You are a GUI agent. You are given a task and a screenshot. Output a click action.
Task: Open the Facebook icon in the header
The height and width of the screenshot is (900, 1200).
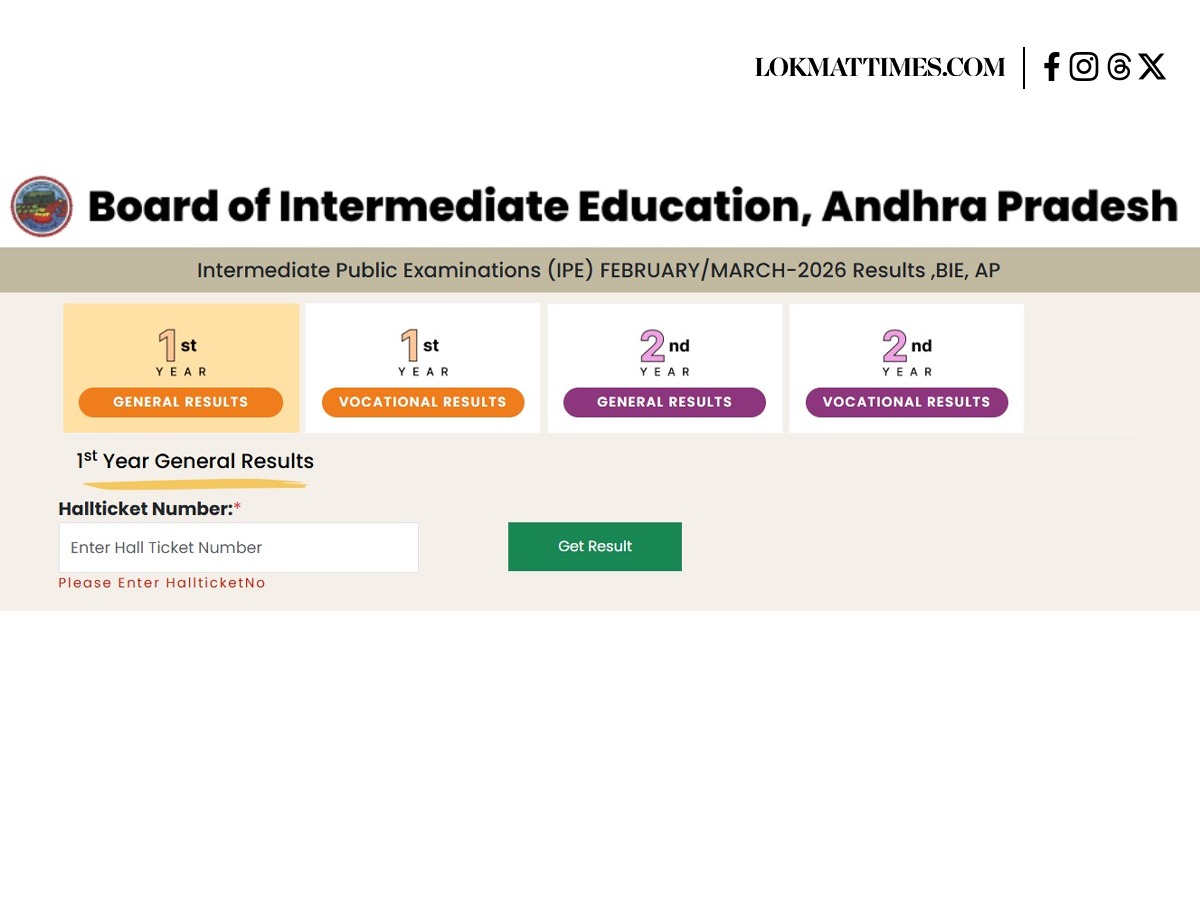[x=1051, y=67]
